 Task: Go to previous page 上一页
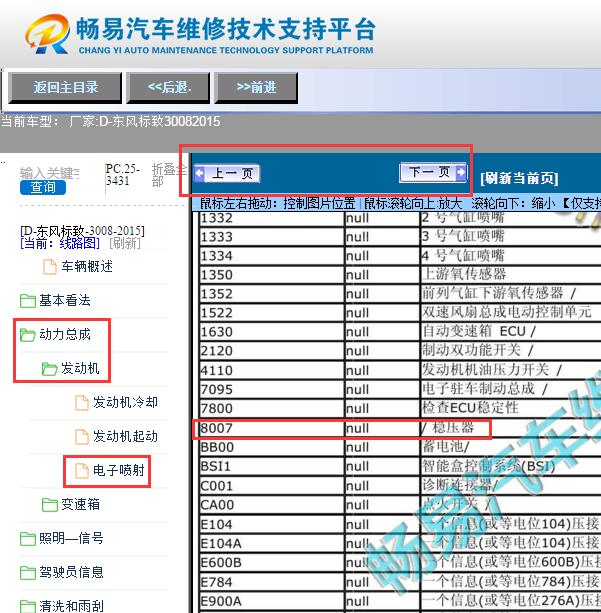(227, 173)
